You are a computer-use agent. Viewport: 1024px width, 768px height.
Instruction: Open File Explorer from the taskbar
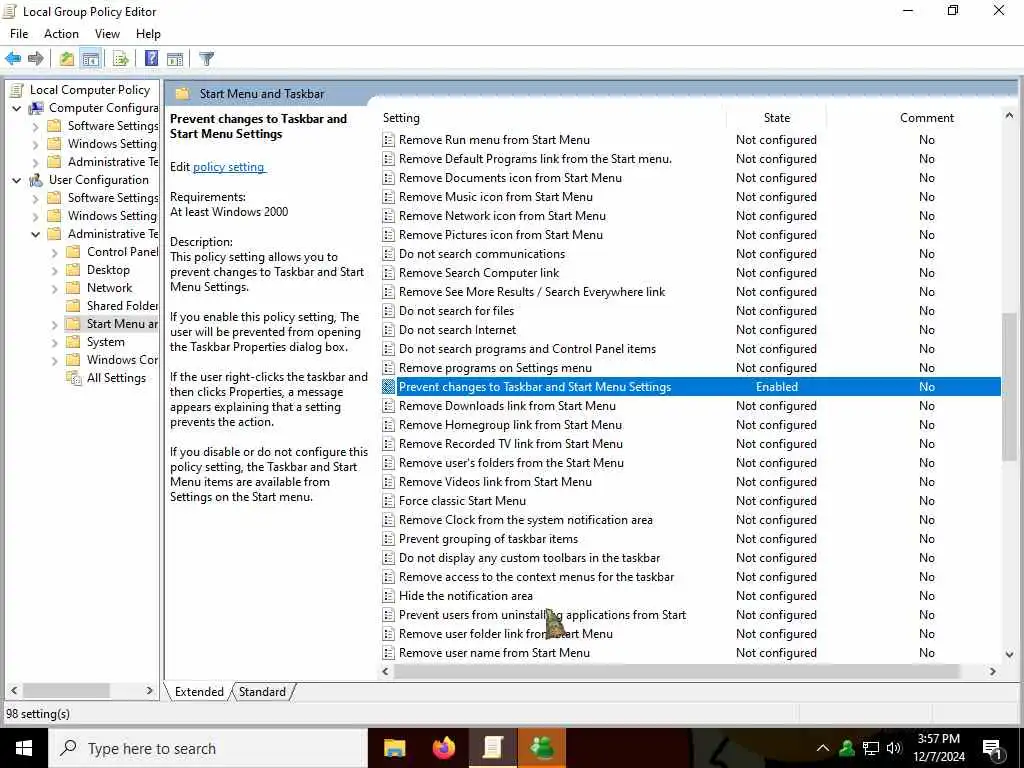pos(394,748)
